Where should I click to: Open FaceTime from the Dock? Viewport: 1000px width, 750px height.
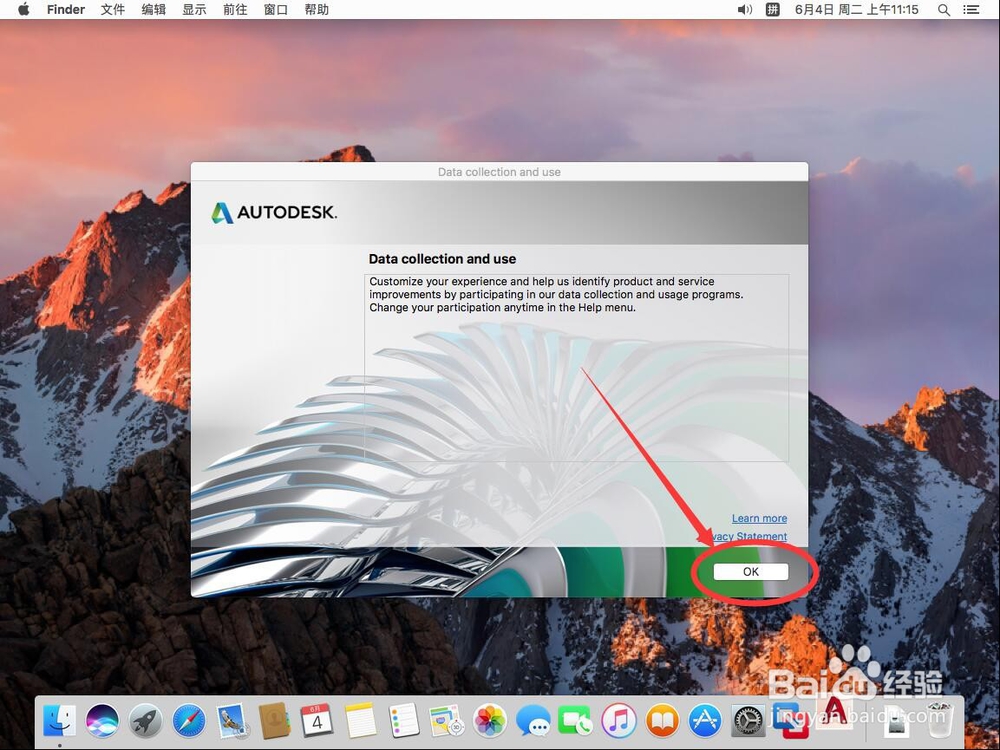[575, 721]
